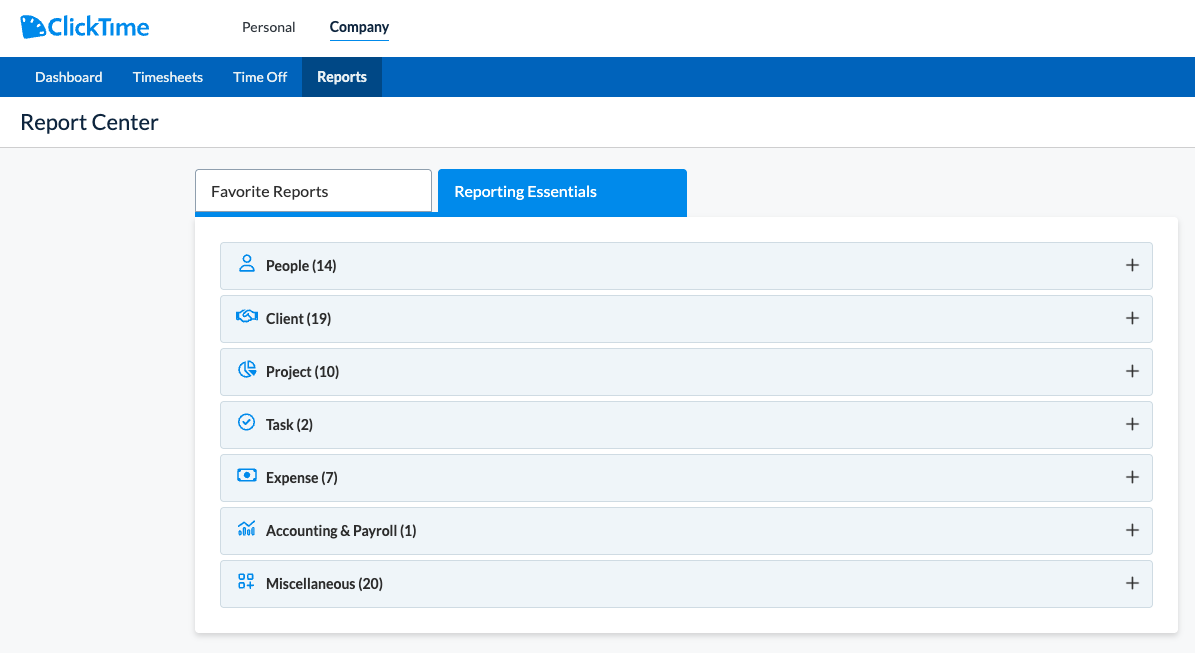The image size is (1195, 653).
Task: Click the Task (2) label
Action: click(289, 424)
